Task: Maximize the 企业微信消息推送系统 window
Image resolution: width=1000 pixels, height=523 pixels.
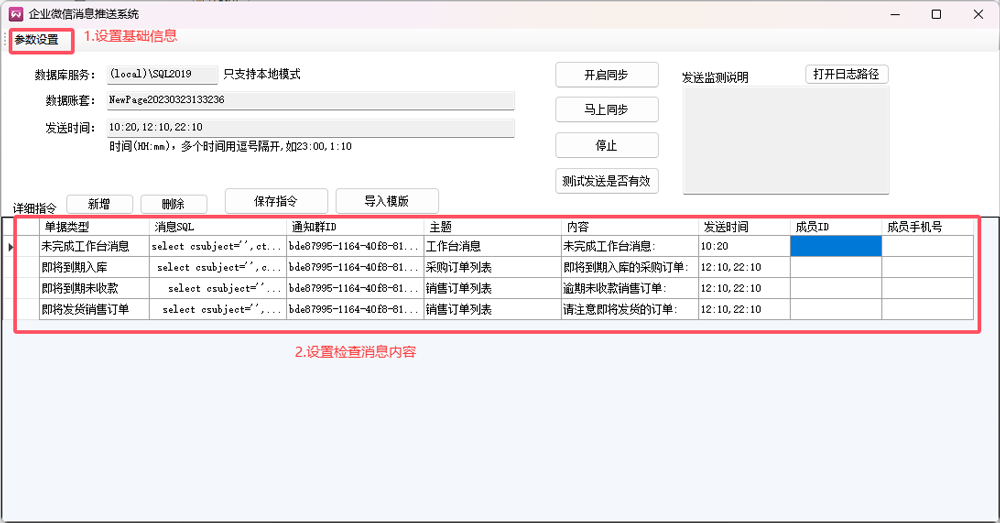Action: tap(936, 14)
